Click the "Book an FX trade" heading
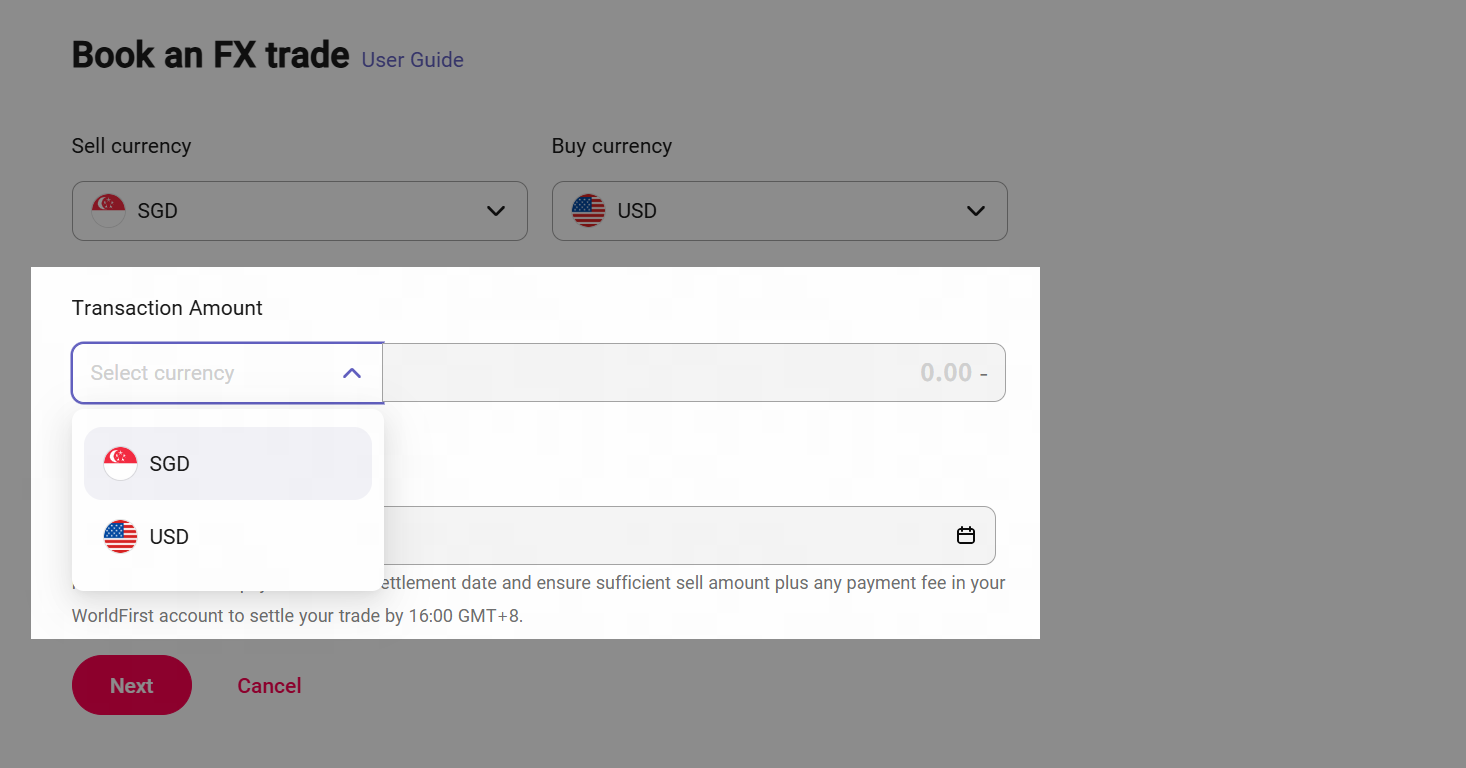The width and height of the screenshot is (1466, 768). point(210,54)
